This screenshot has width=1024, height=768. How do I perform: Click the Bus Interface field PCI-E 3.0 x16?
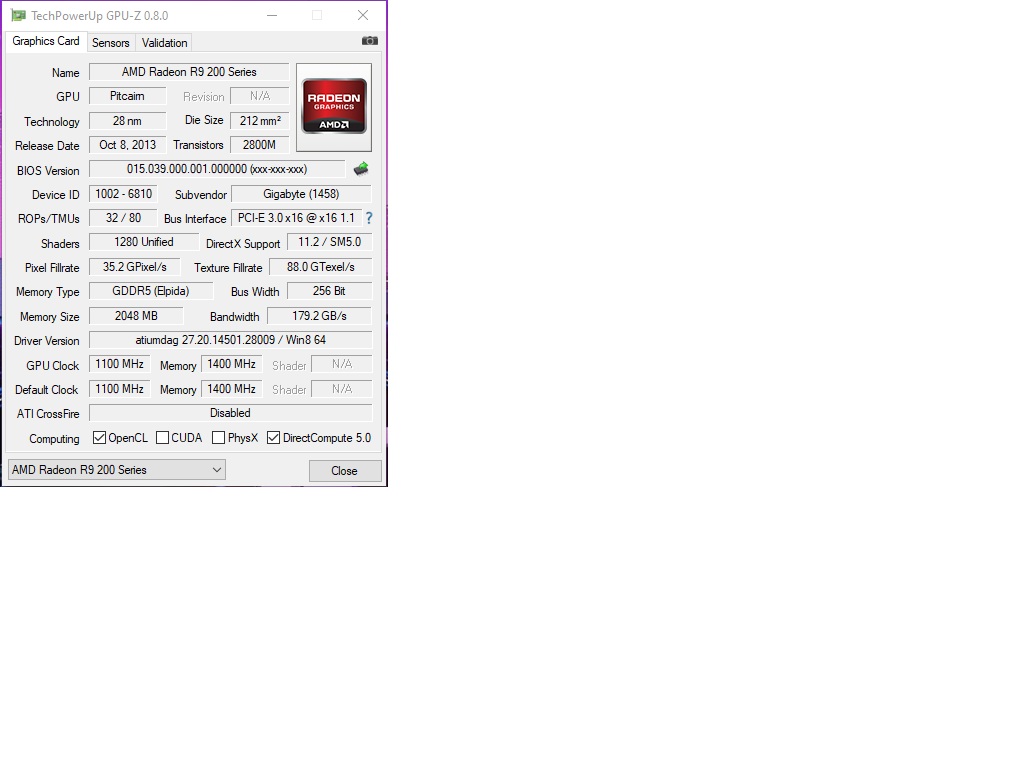click(x=296, y=218)
